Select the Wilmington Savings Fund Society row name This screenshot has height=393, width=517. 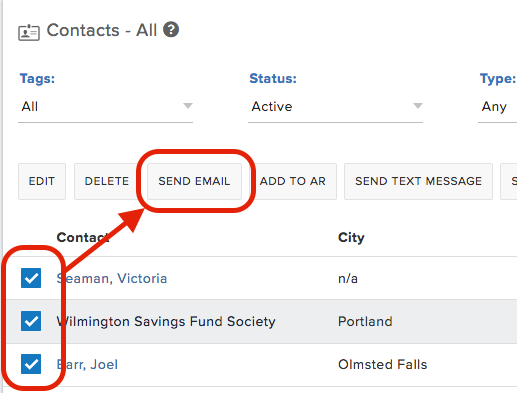click(166, 322)
